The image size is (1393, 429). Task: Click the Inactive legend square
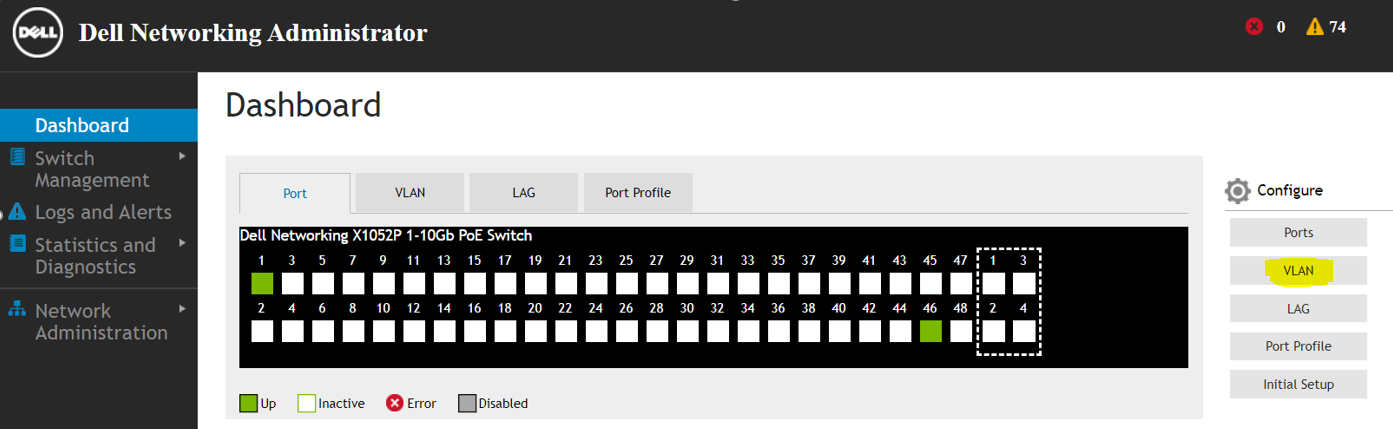click(x=306, y=403)
